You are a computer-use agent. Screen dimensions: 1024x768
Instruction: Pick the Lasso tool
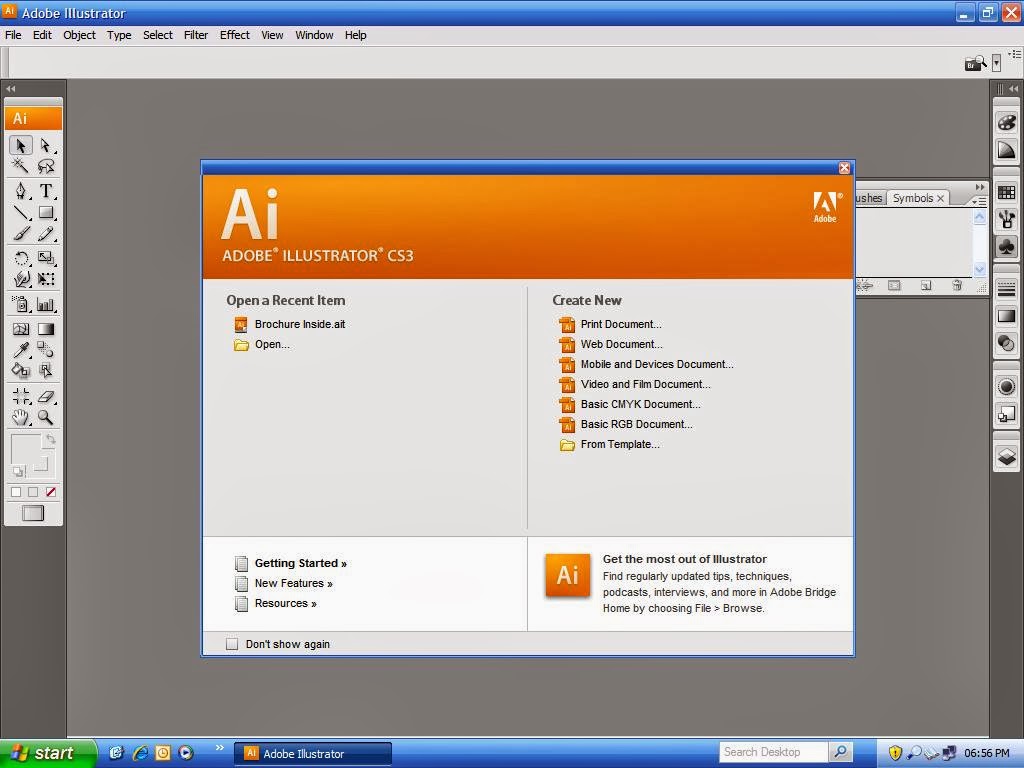tap(46, 166)
